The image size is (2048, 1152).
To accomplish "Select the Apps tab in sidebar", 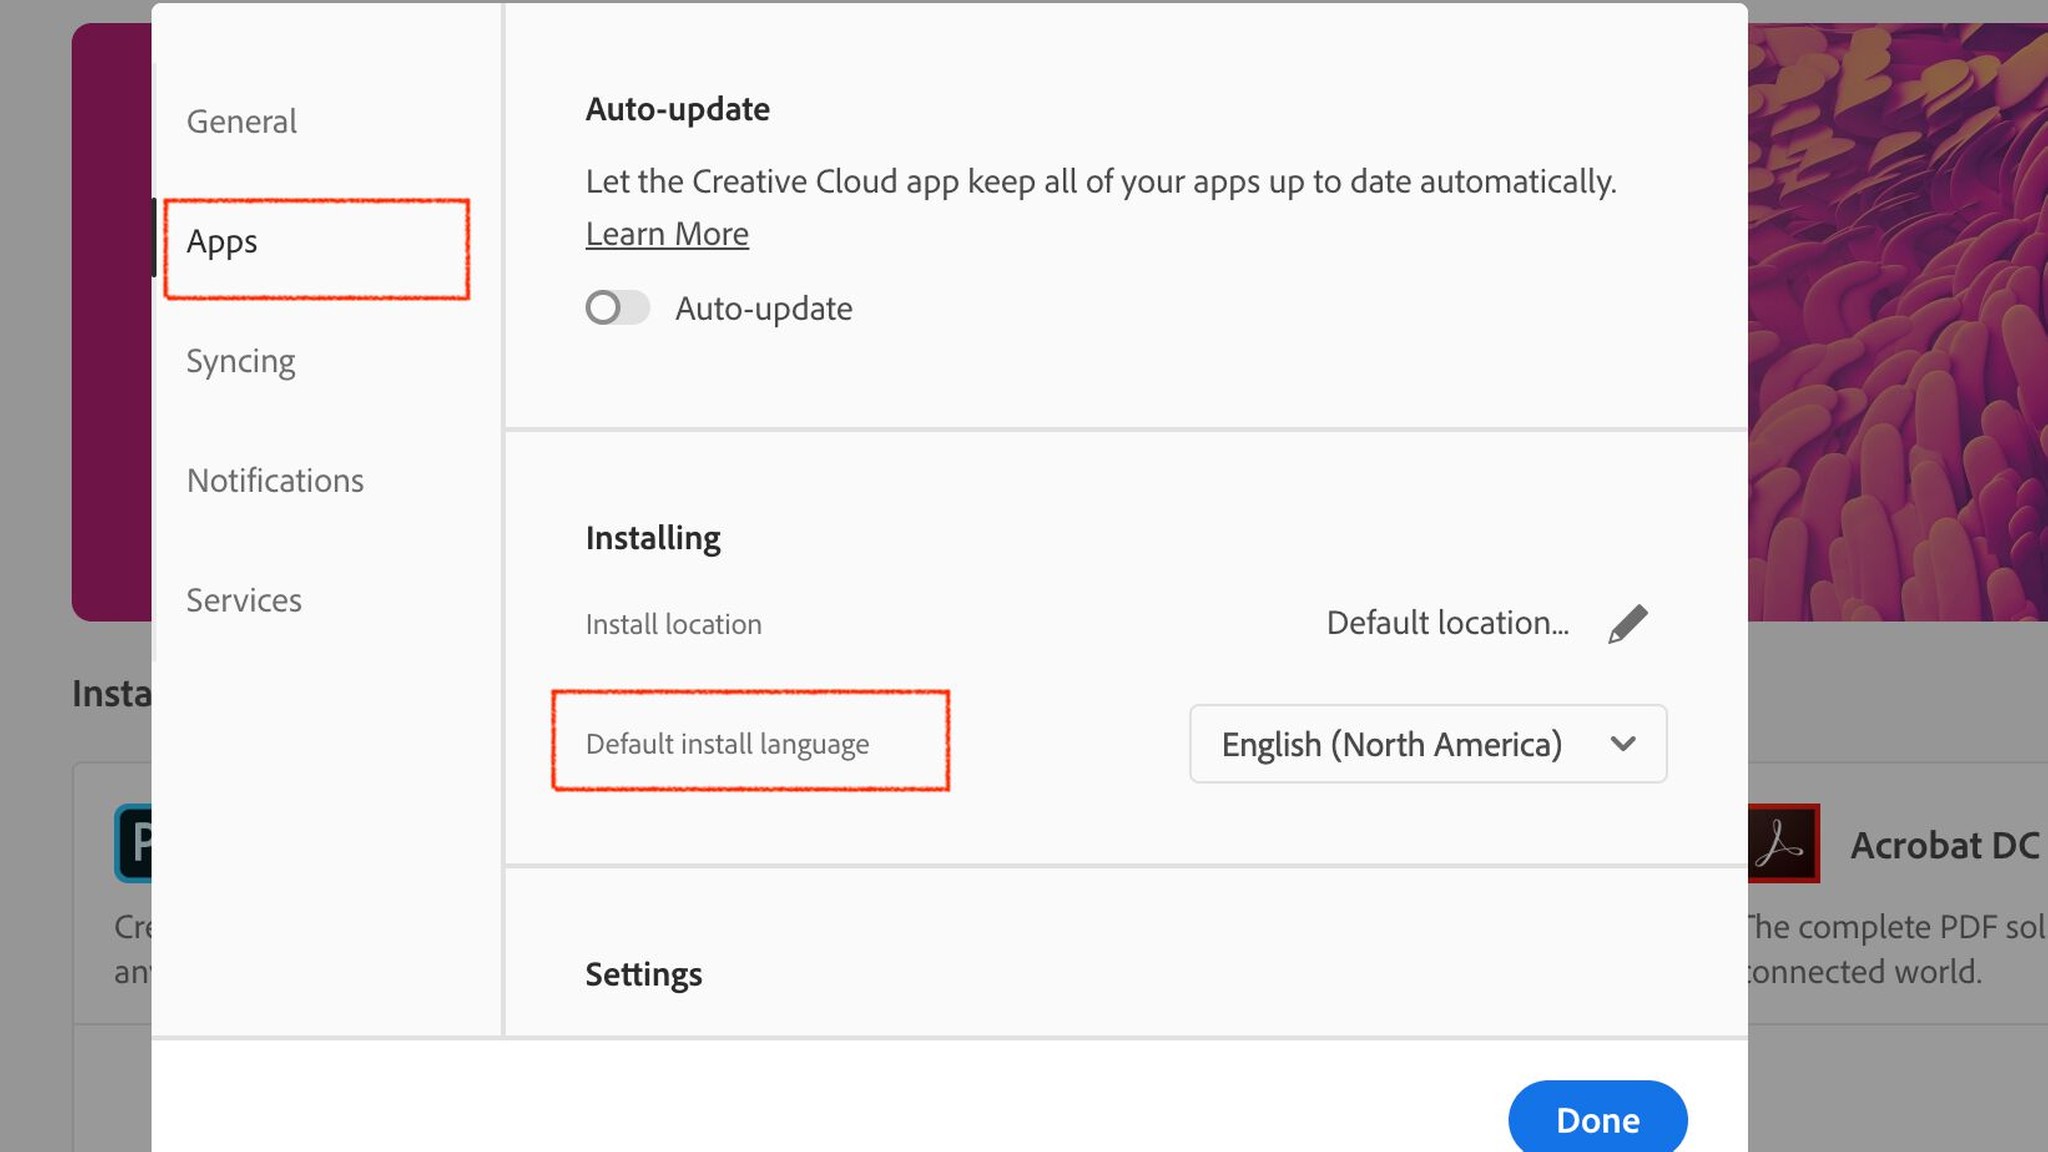I will (x=222, y=243).
